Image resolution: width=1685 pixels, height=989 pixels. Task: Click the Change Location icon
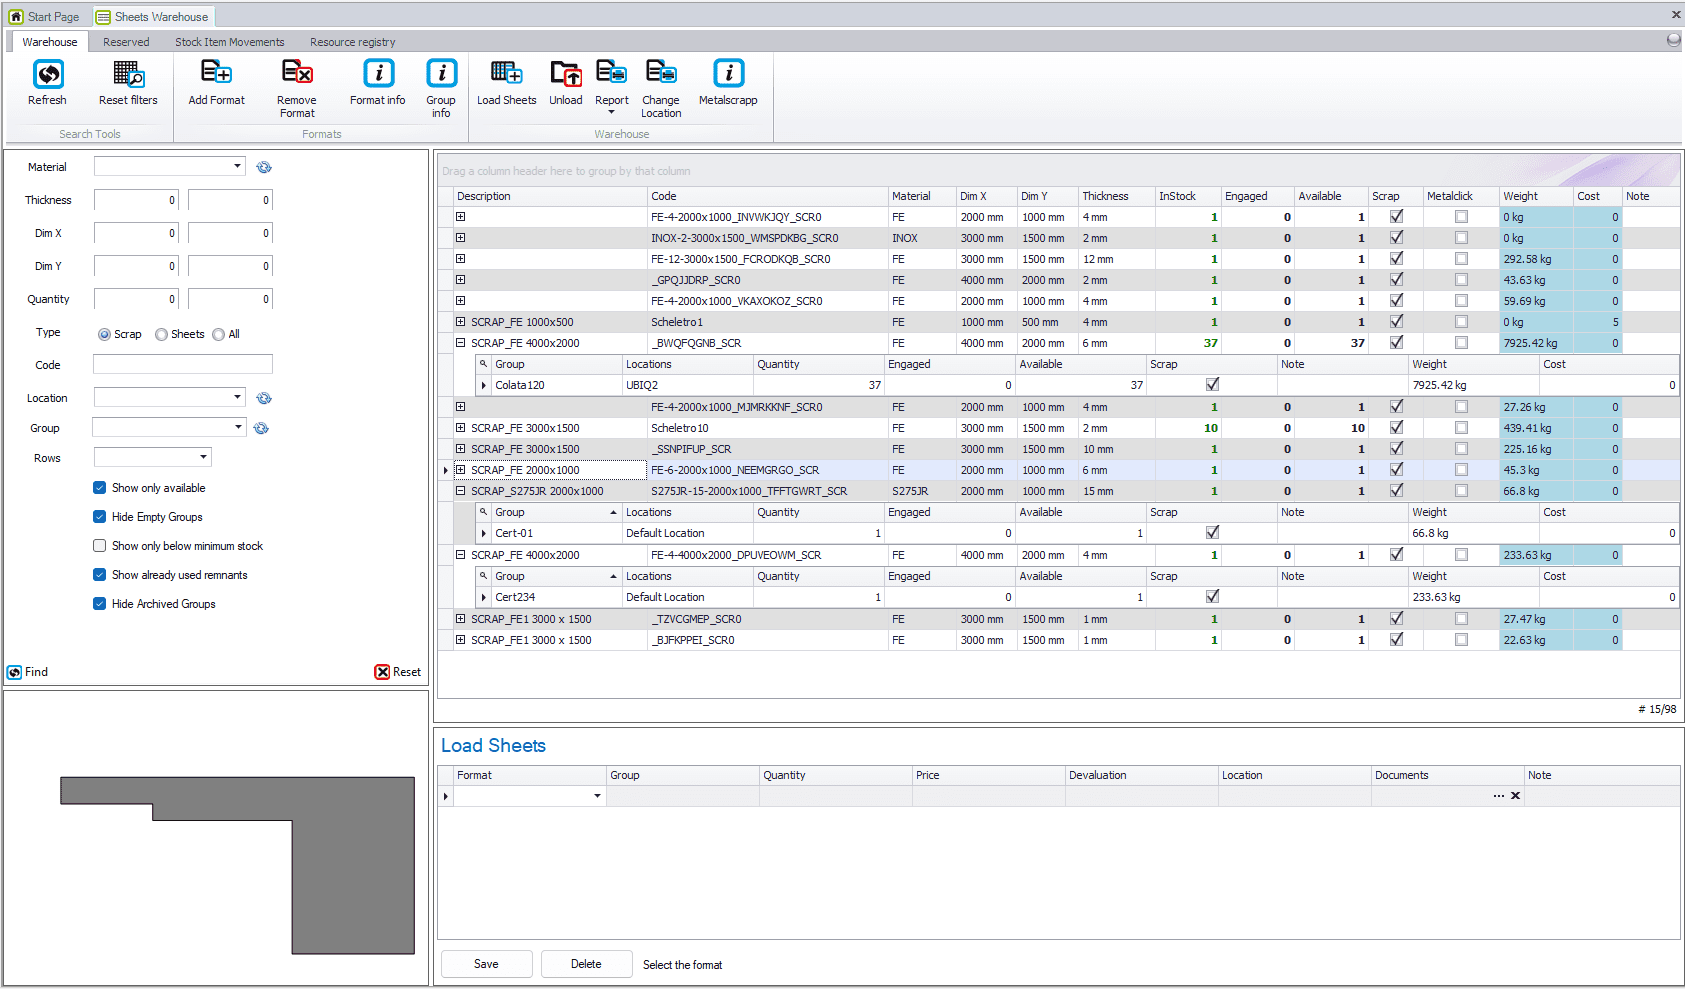tap(661, 73)
